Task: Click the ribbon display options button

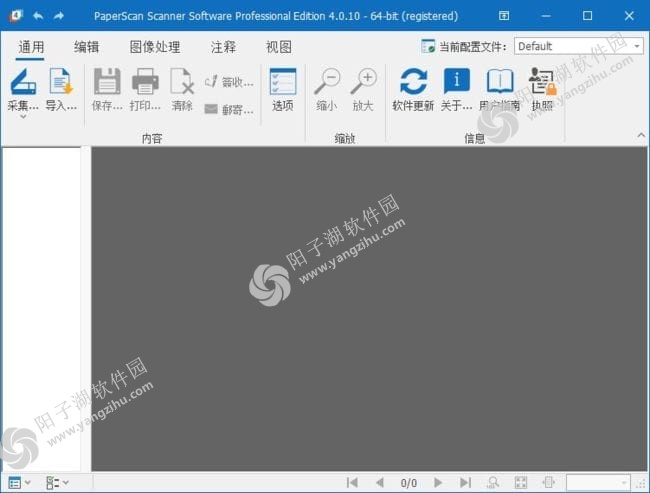Action: click(x=504, y=16)
